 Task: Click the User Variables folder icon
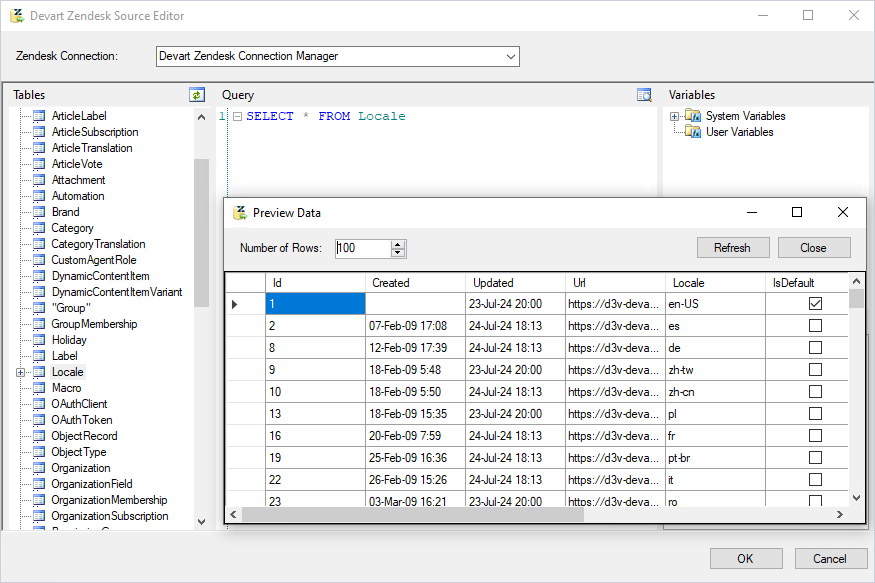pyautogui.click(x=692, y=131)
